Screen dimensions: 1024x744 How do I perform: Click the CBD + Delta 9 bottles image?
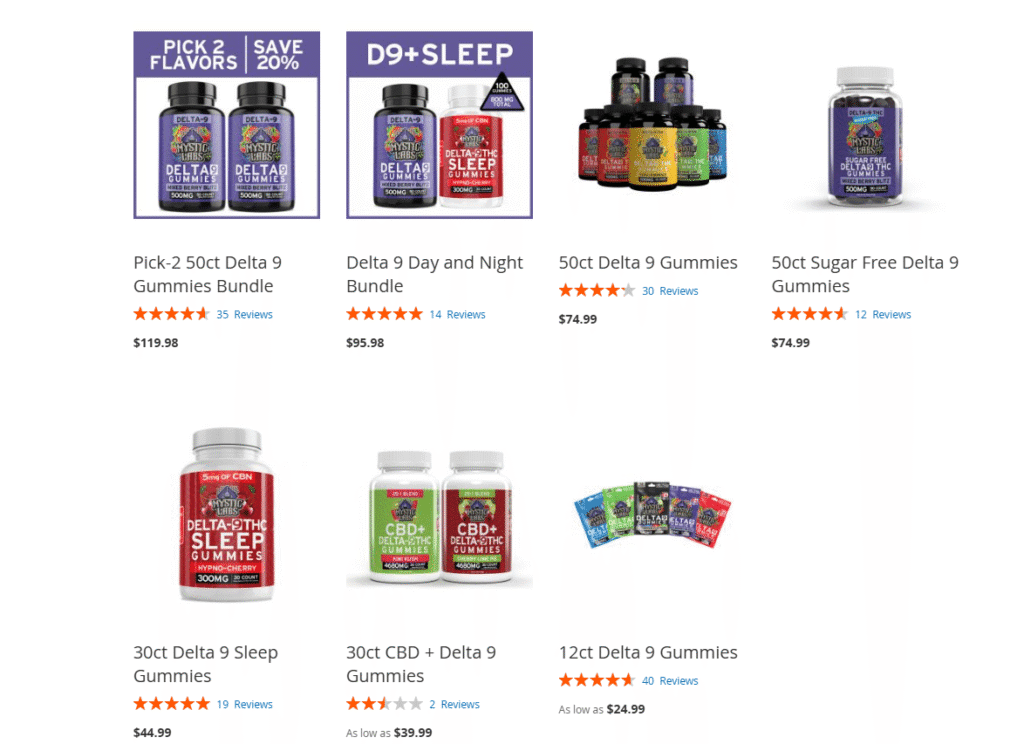[x=440, y=517]
